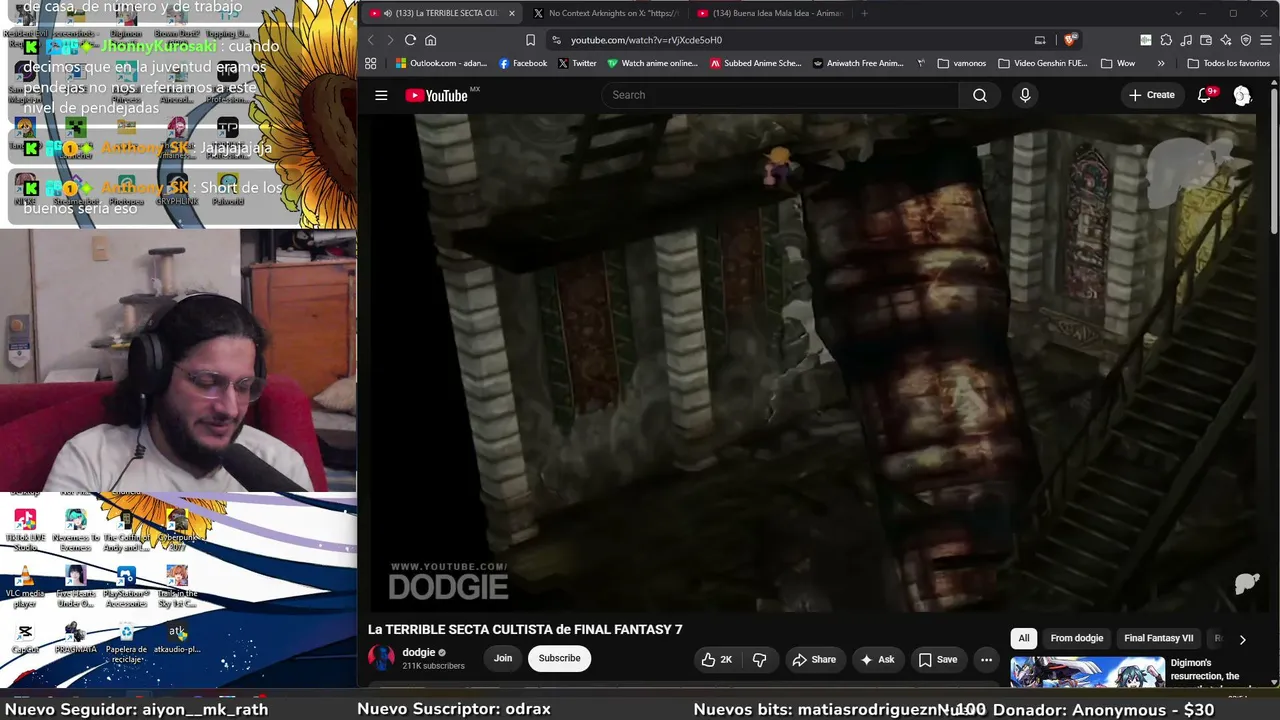
Task: Click the Ask button
Action: (877, 659)
